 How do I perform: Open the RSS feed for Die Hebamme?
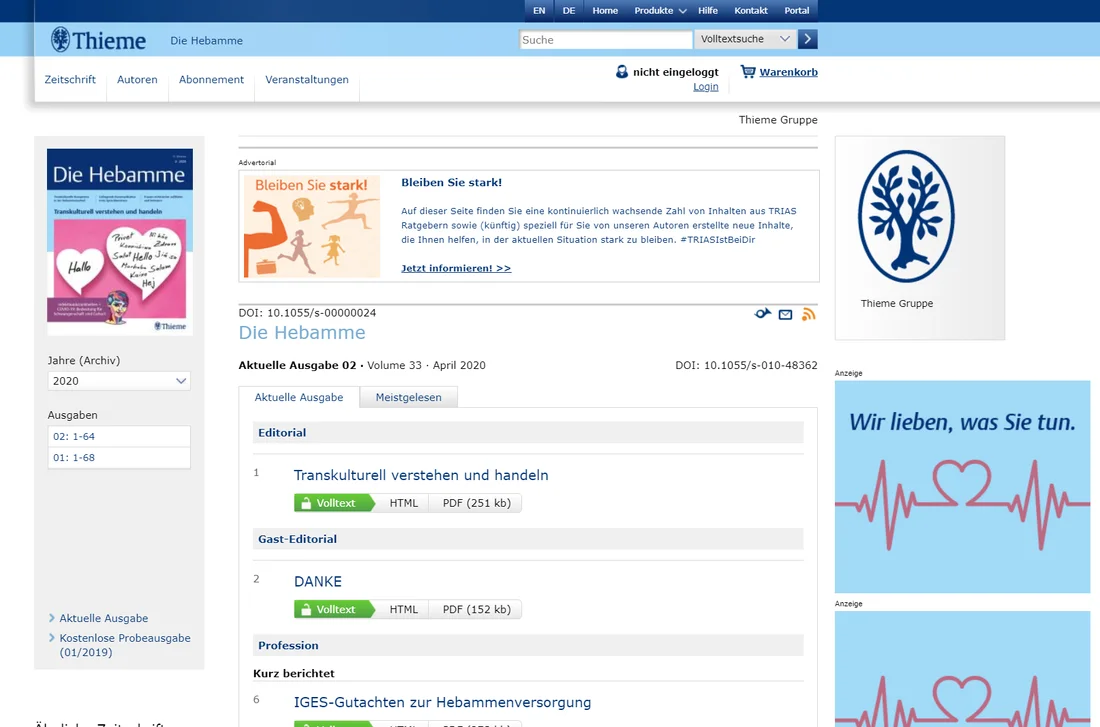click(x=808, y=313)
